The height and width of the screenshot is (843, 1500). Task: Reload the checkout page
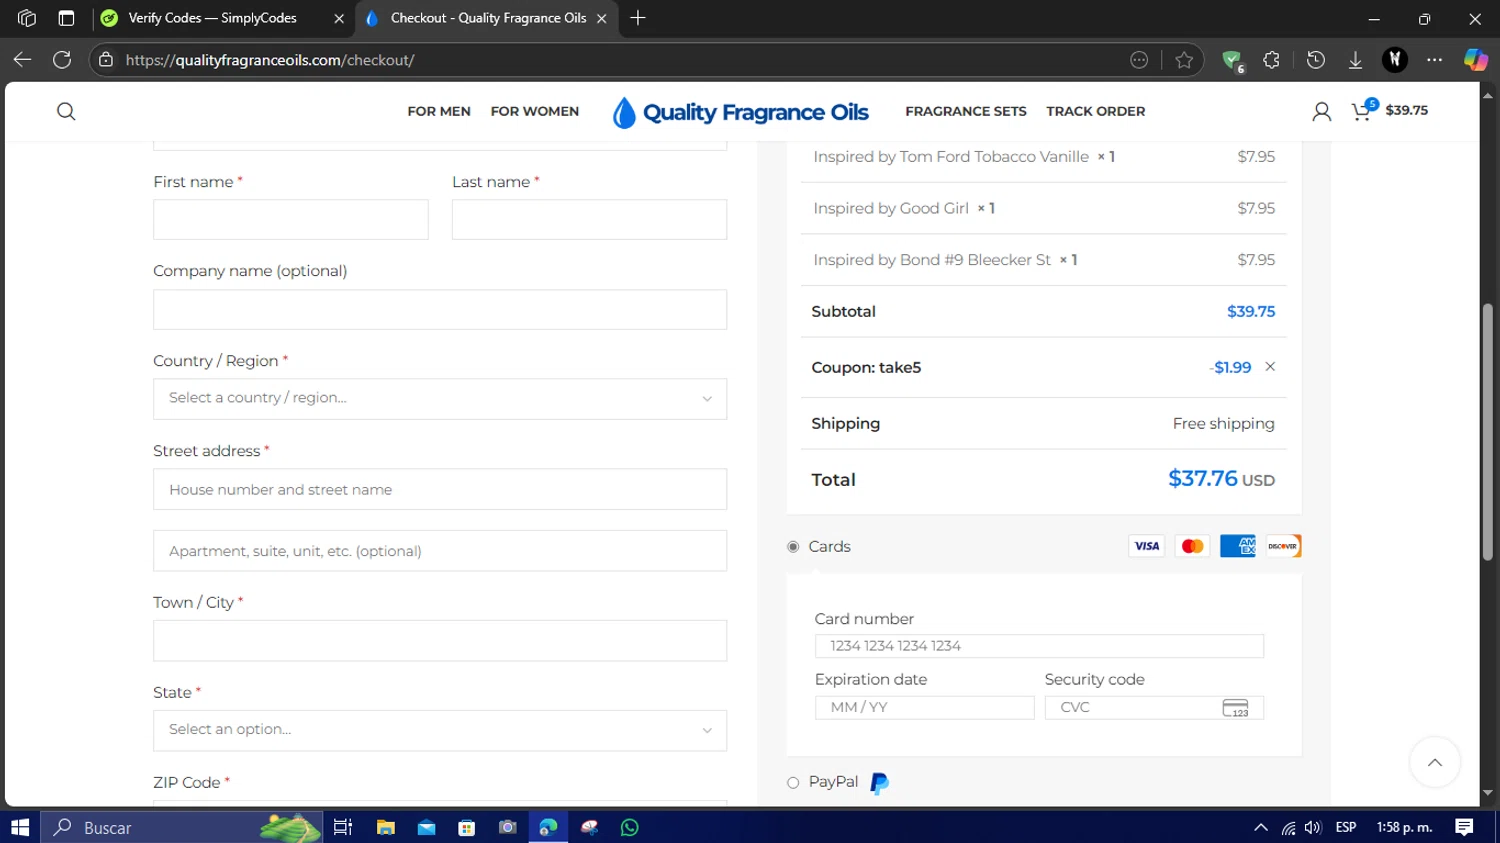62,60
